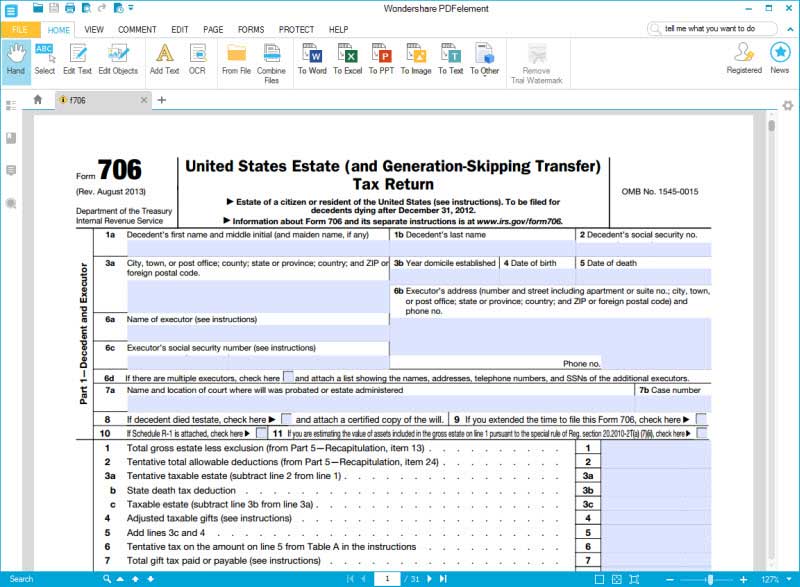The width and height of the screenshot is (800, 587).
Task: Open the zoom percentage dropdown arrow
Action: 789,579
